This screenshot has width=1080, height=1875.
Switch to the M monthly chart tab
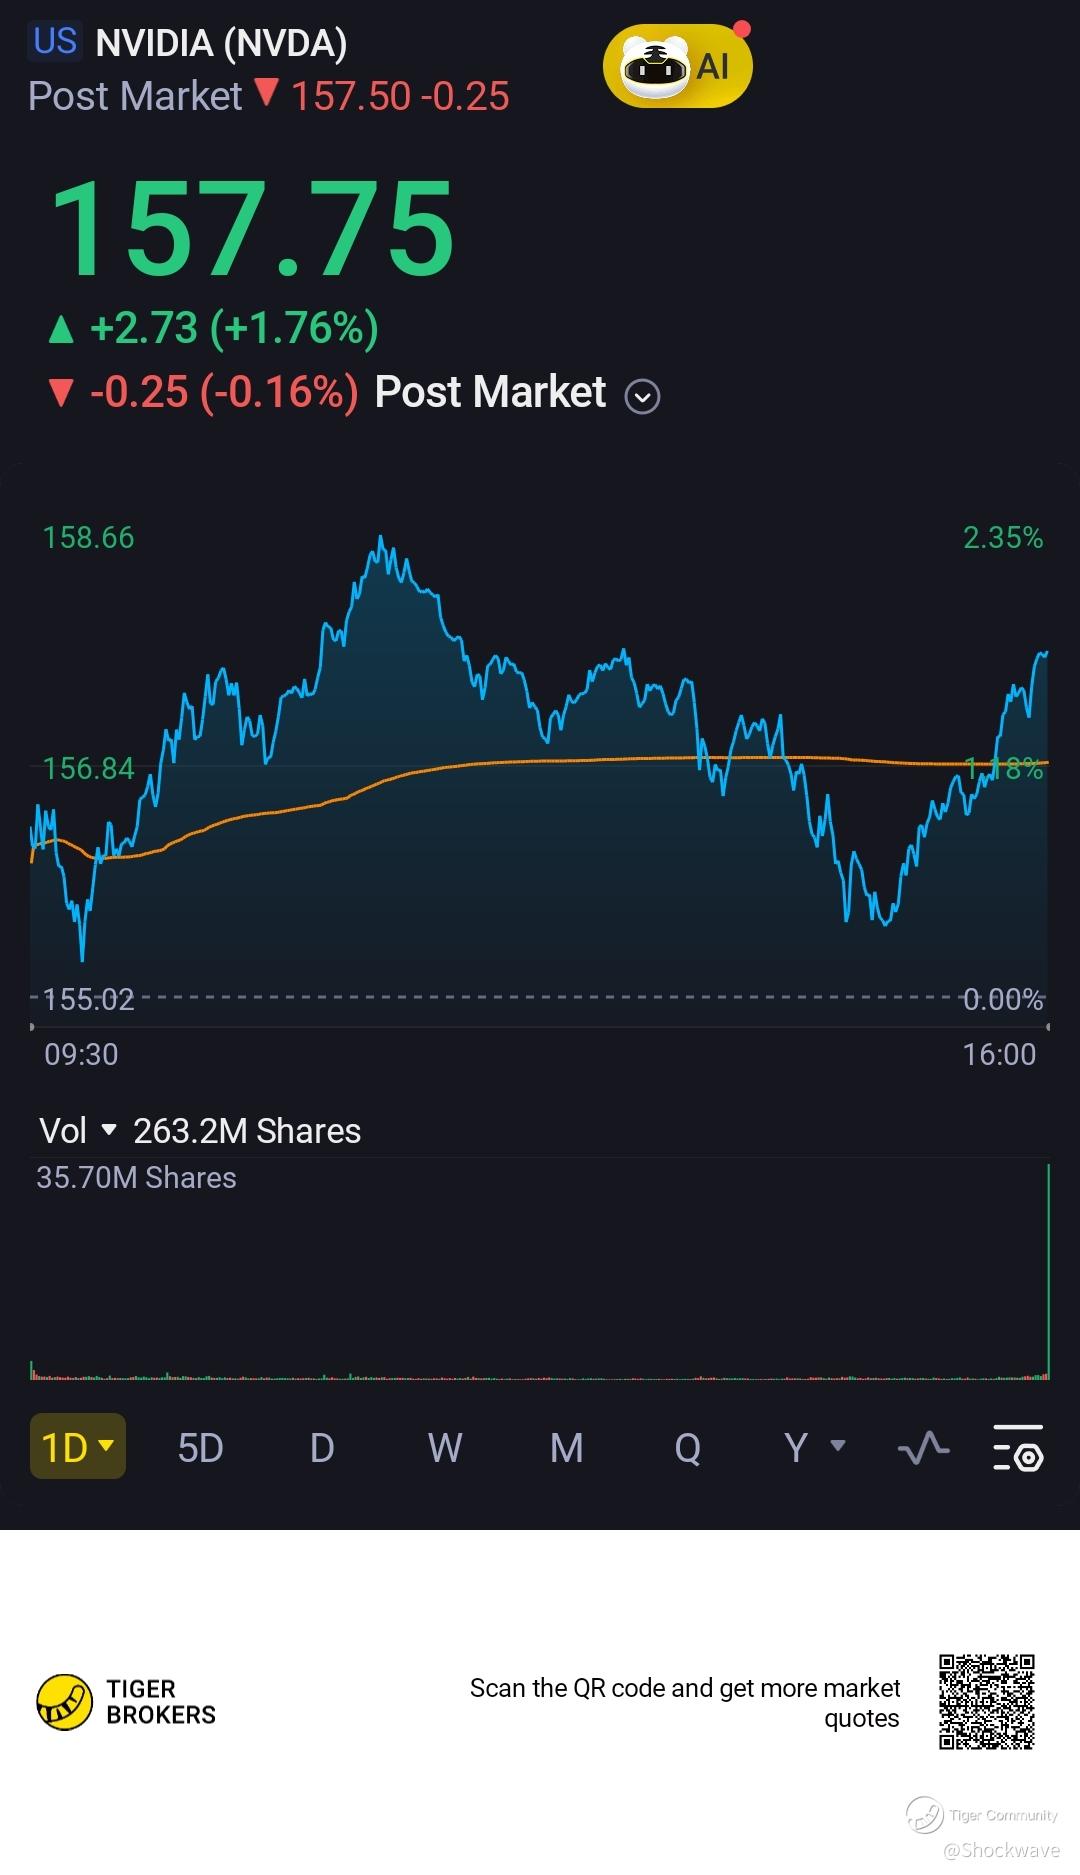click(567, 1447)
